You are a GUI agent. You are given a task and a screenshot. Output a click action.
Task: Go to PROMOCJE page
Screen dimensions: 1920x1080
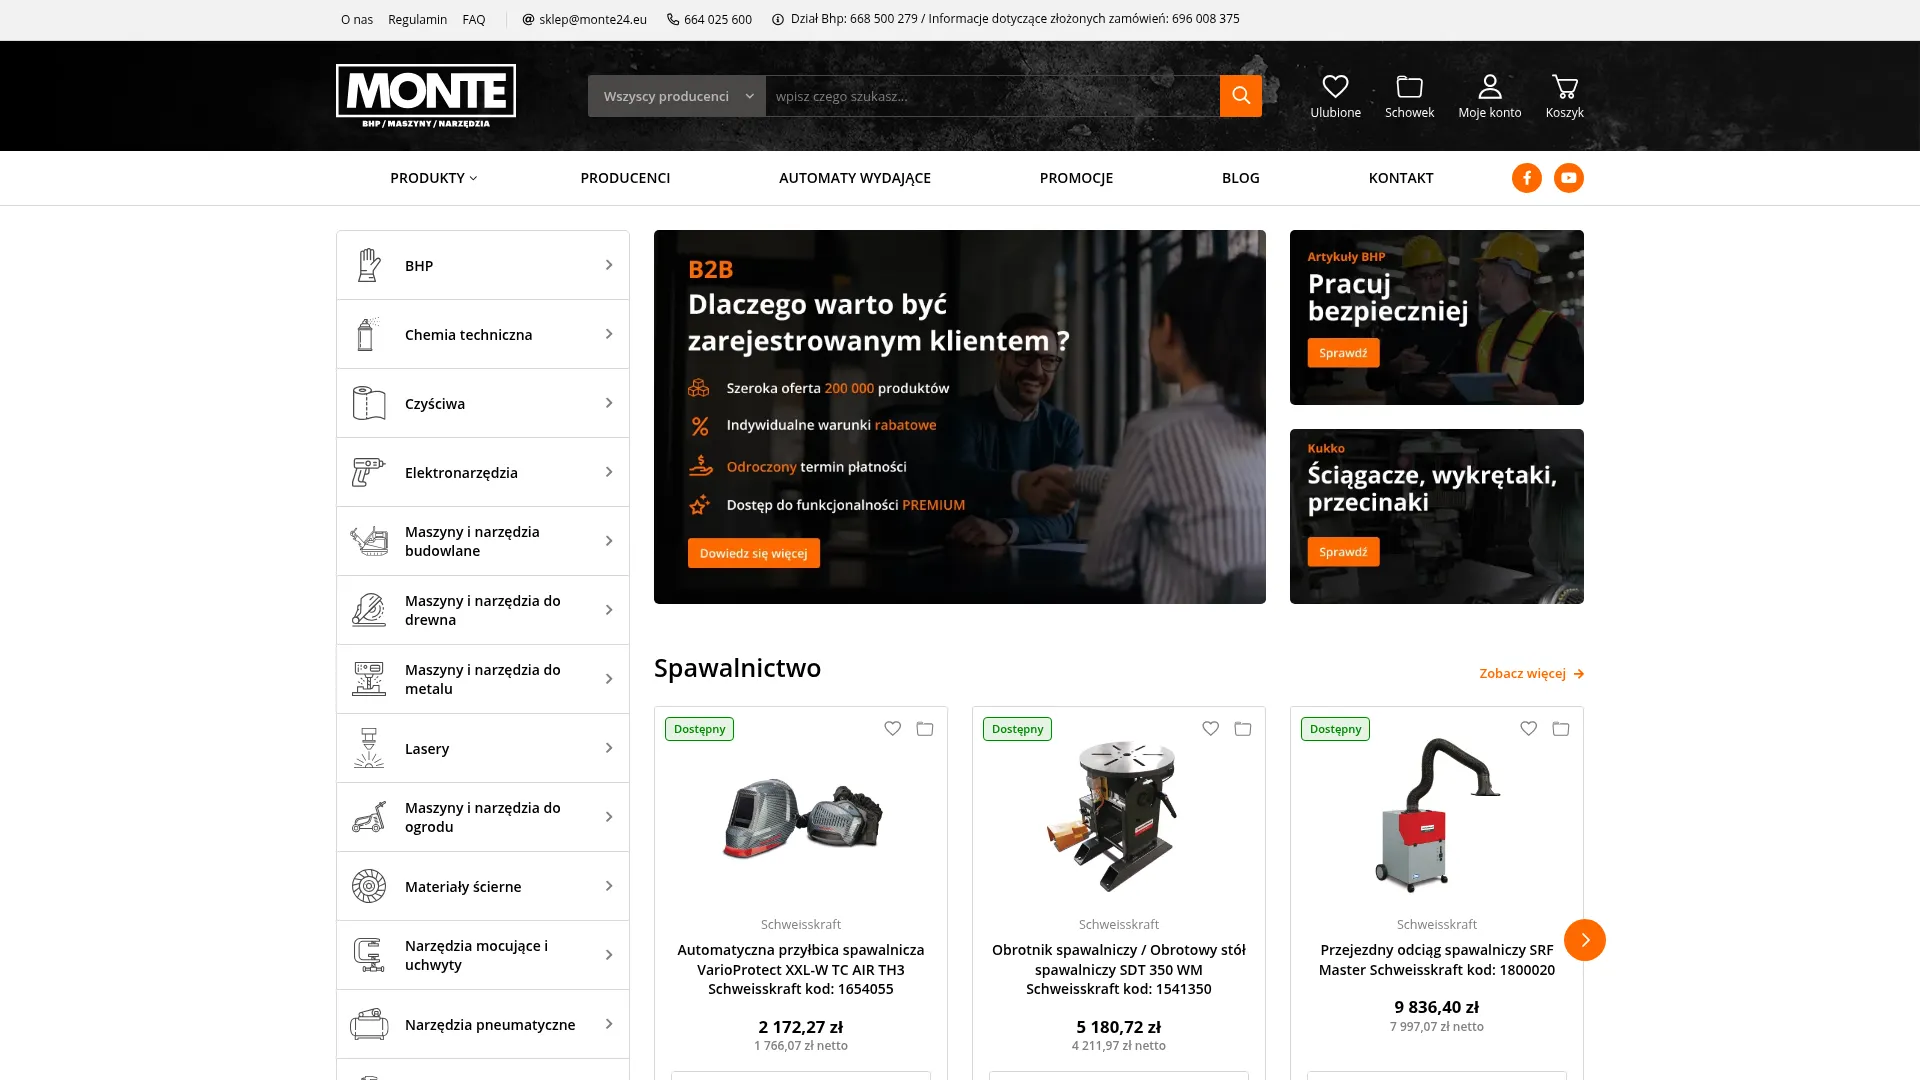point(1076,178)
